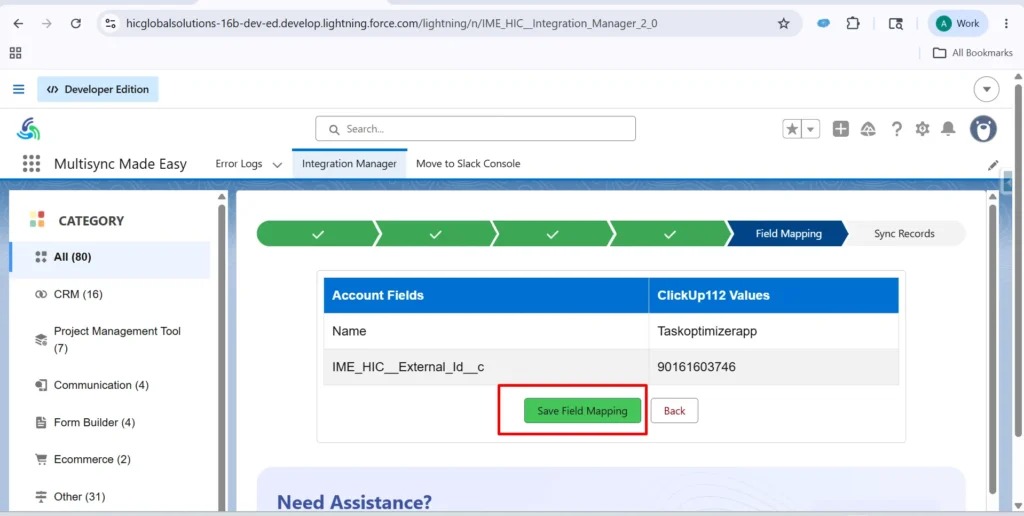Click the browser back arrow

click(18, 24)
